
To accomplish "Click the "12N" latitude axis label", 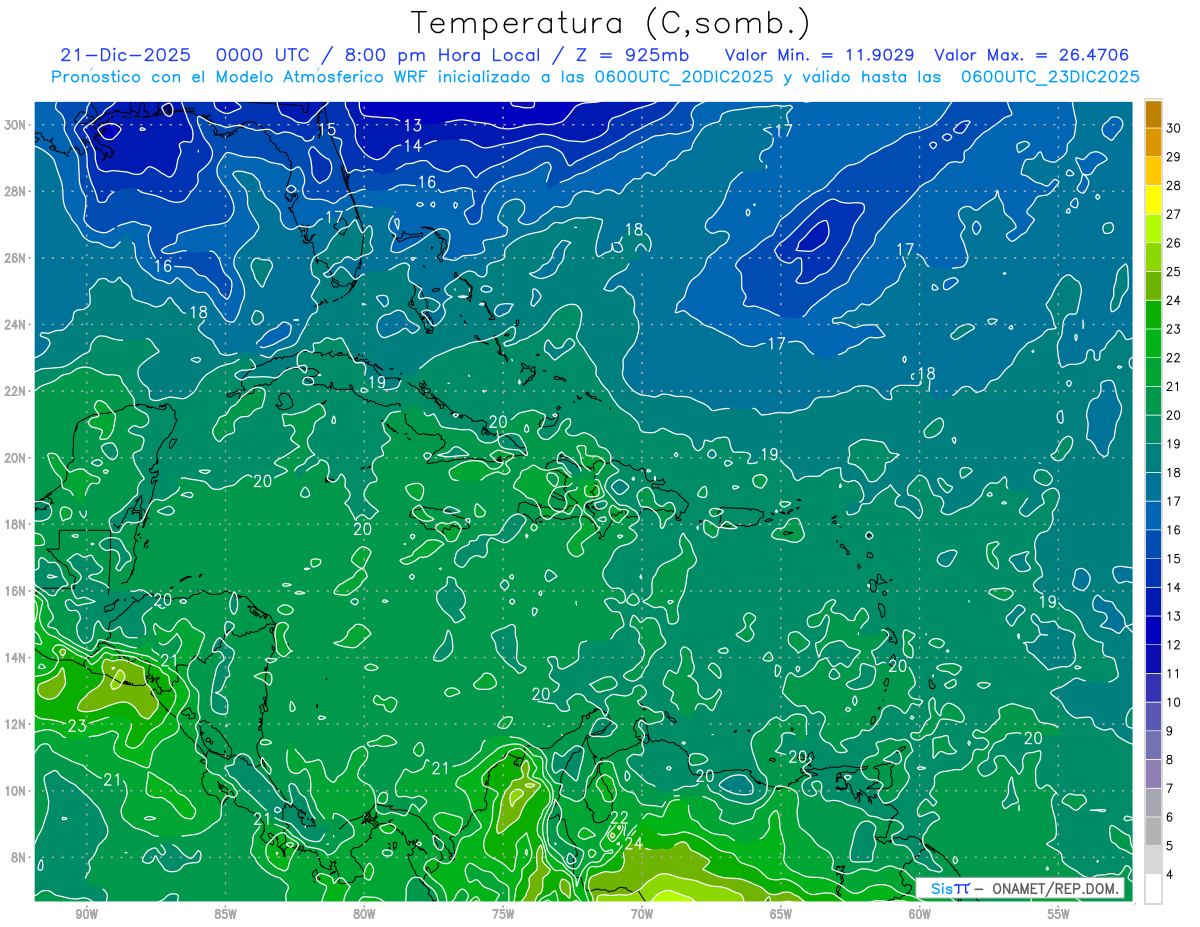I will [x=17, y=724].
